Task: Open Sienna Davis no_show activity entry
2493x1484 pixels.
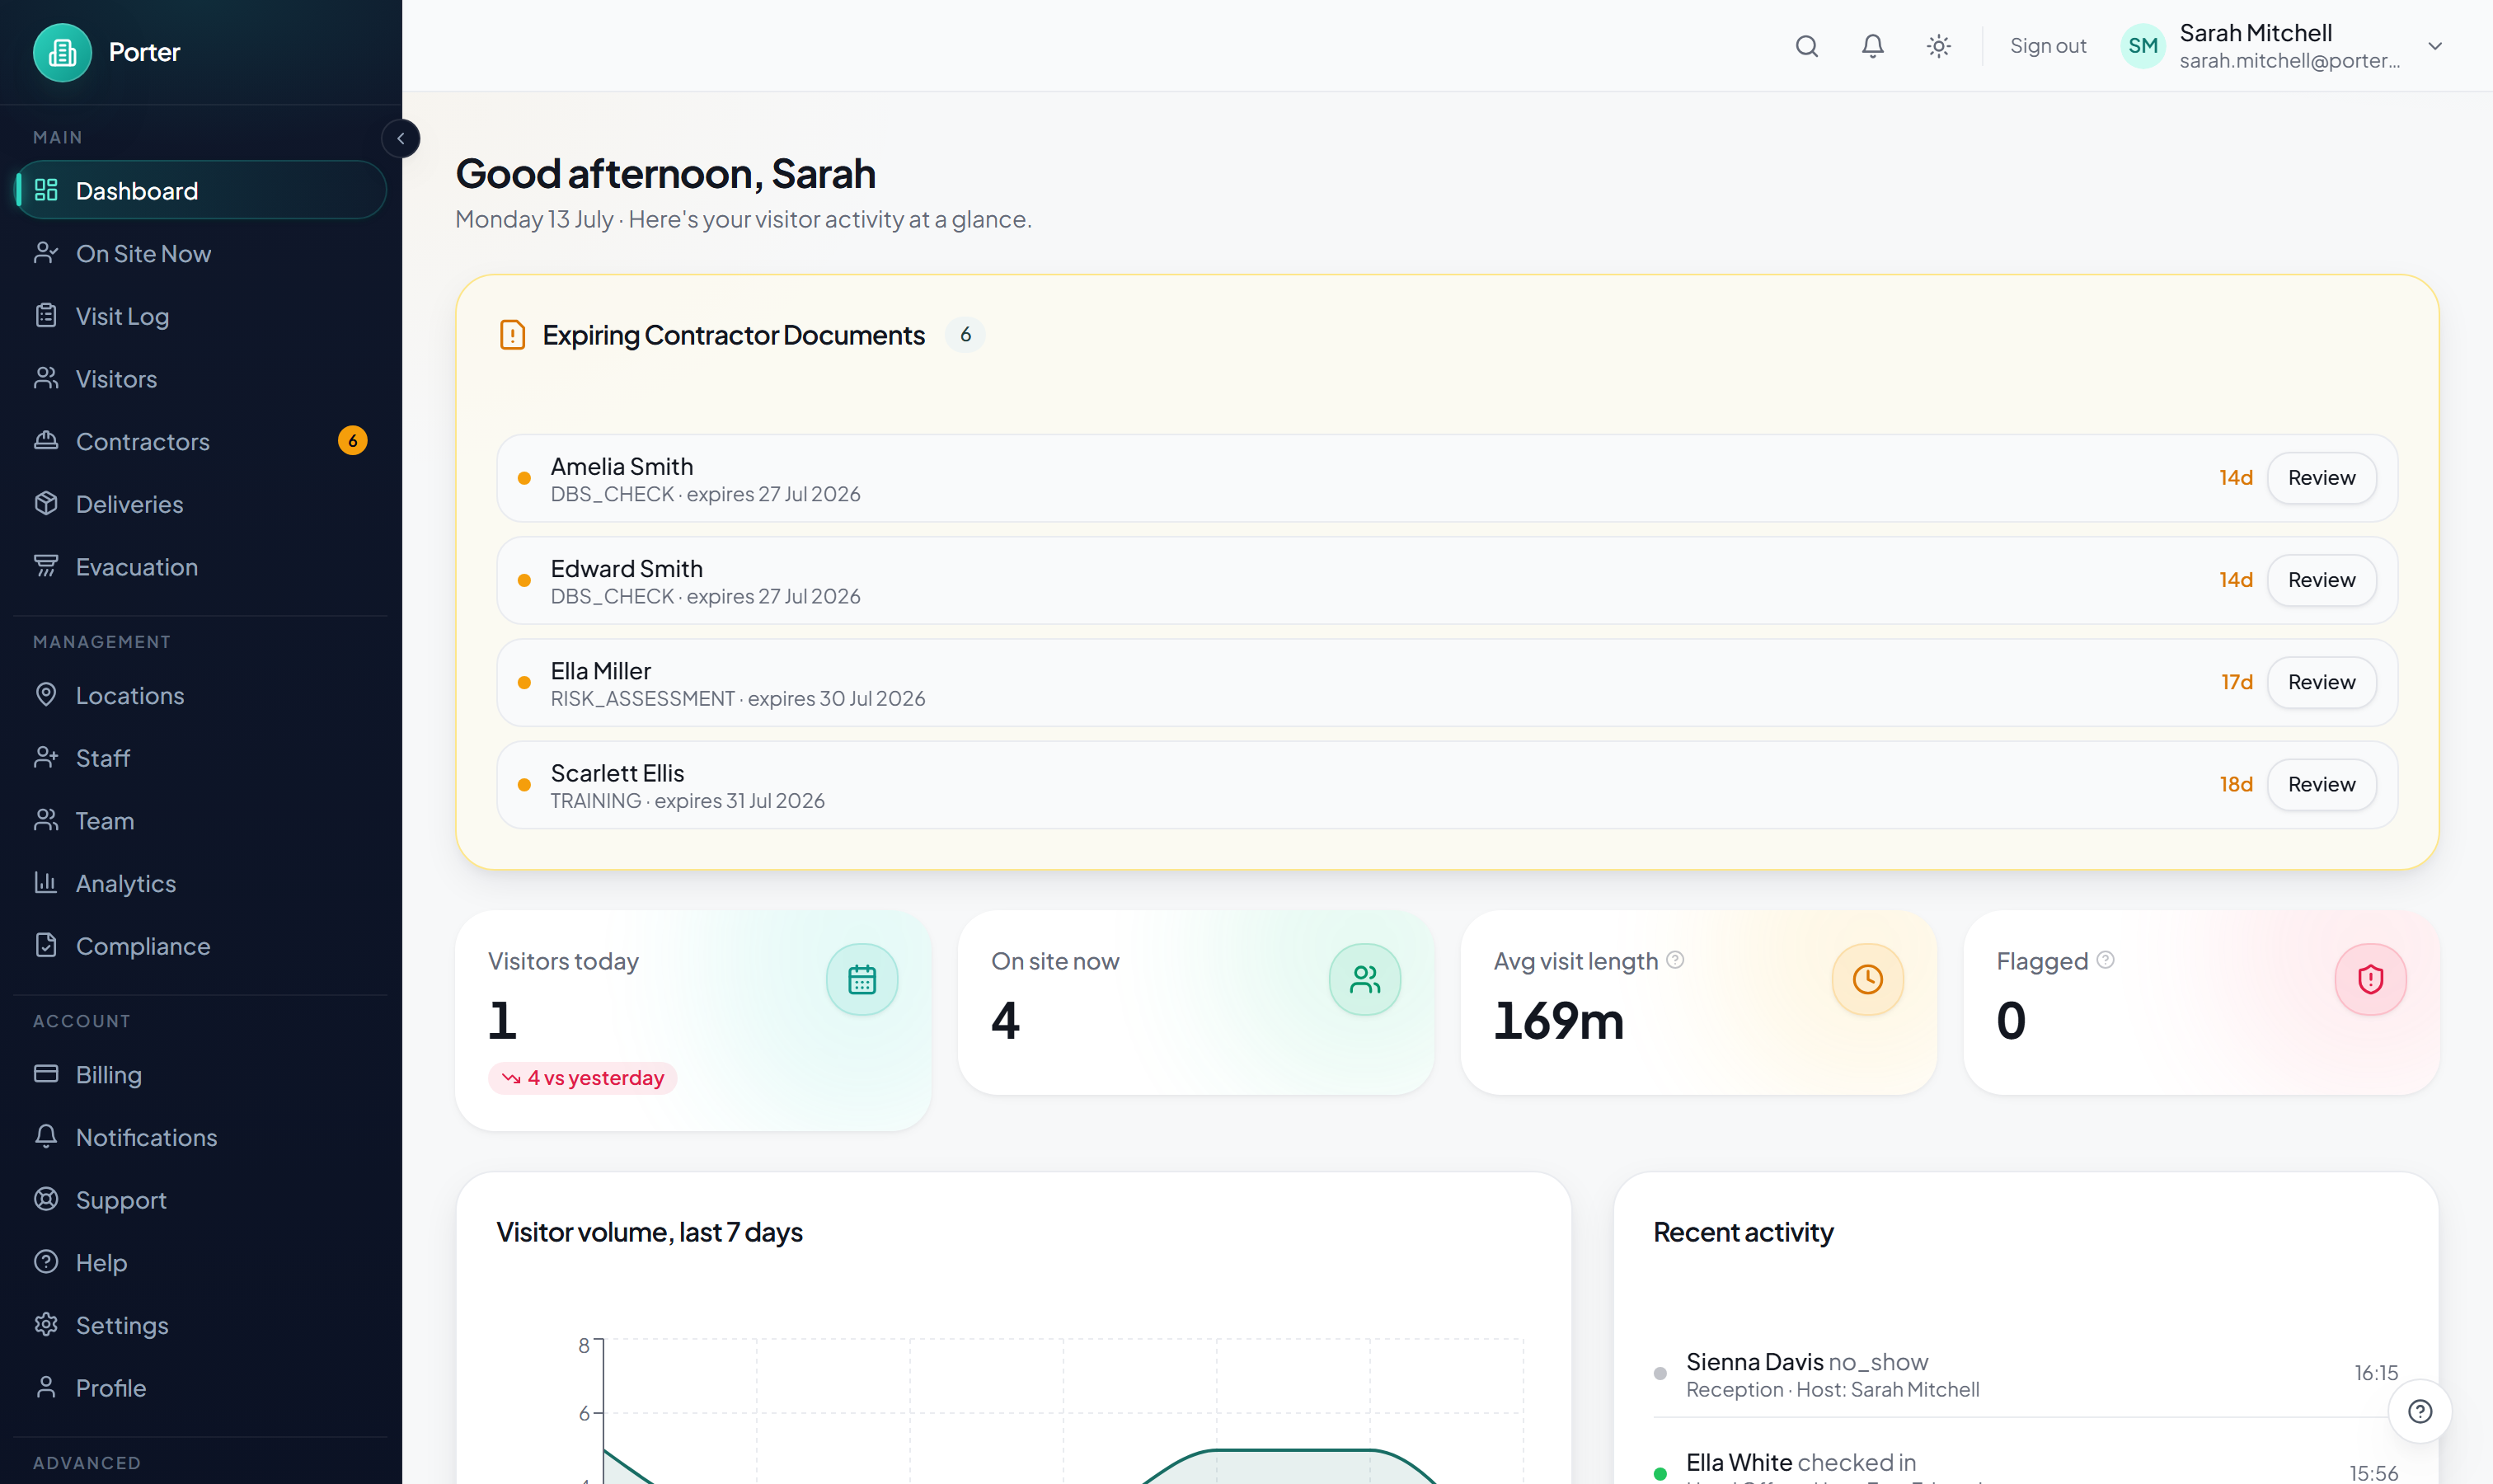Action: click(2025, 1374)
